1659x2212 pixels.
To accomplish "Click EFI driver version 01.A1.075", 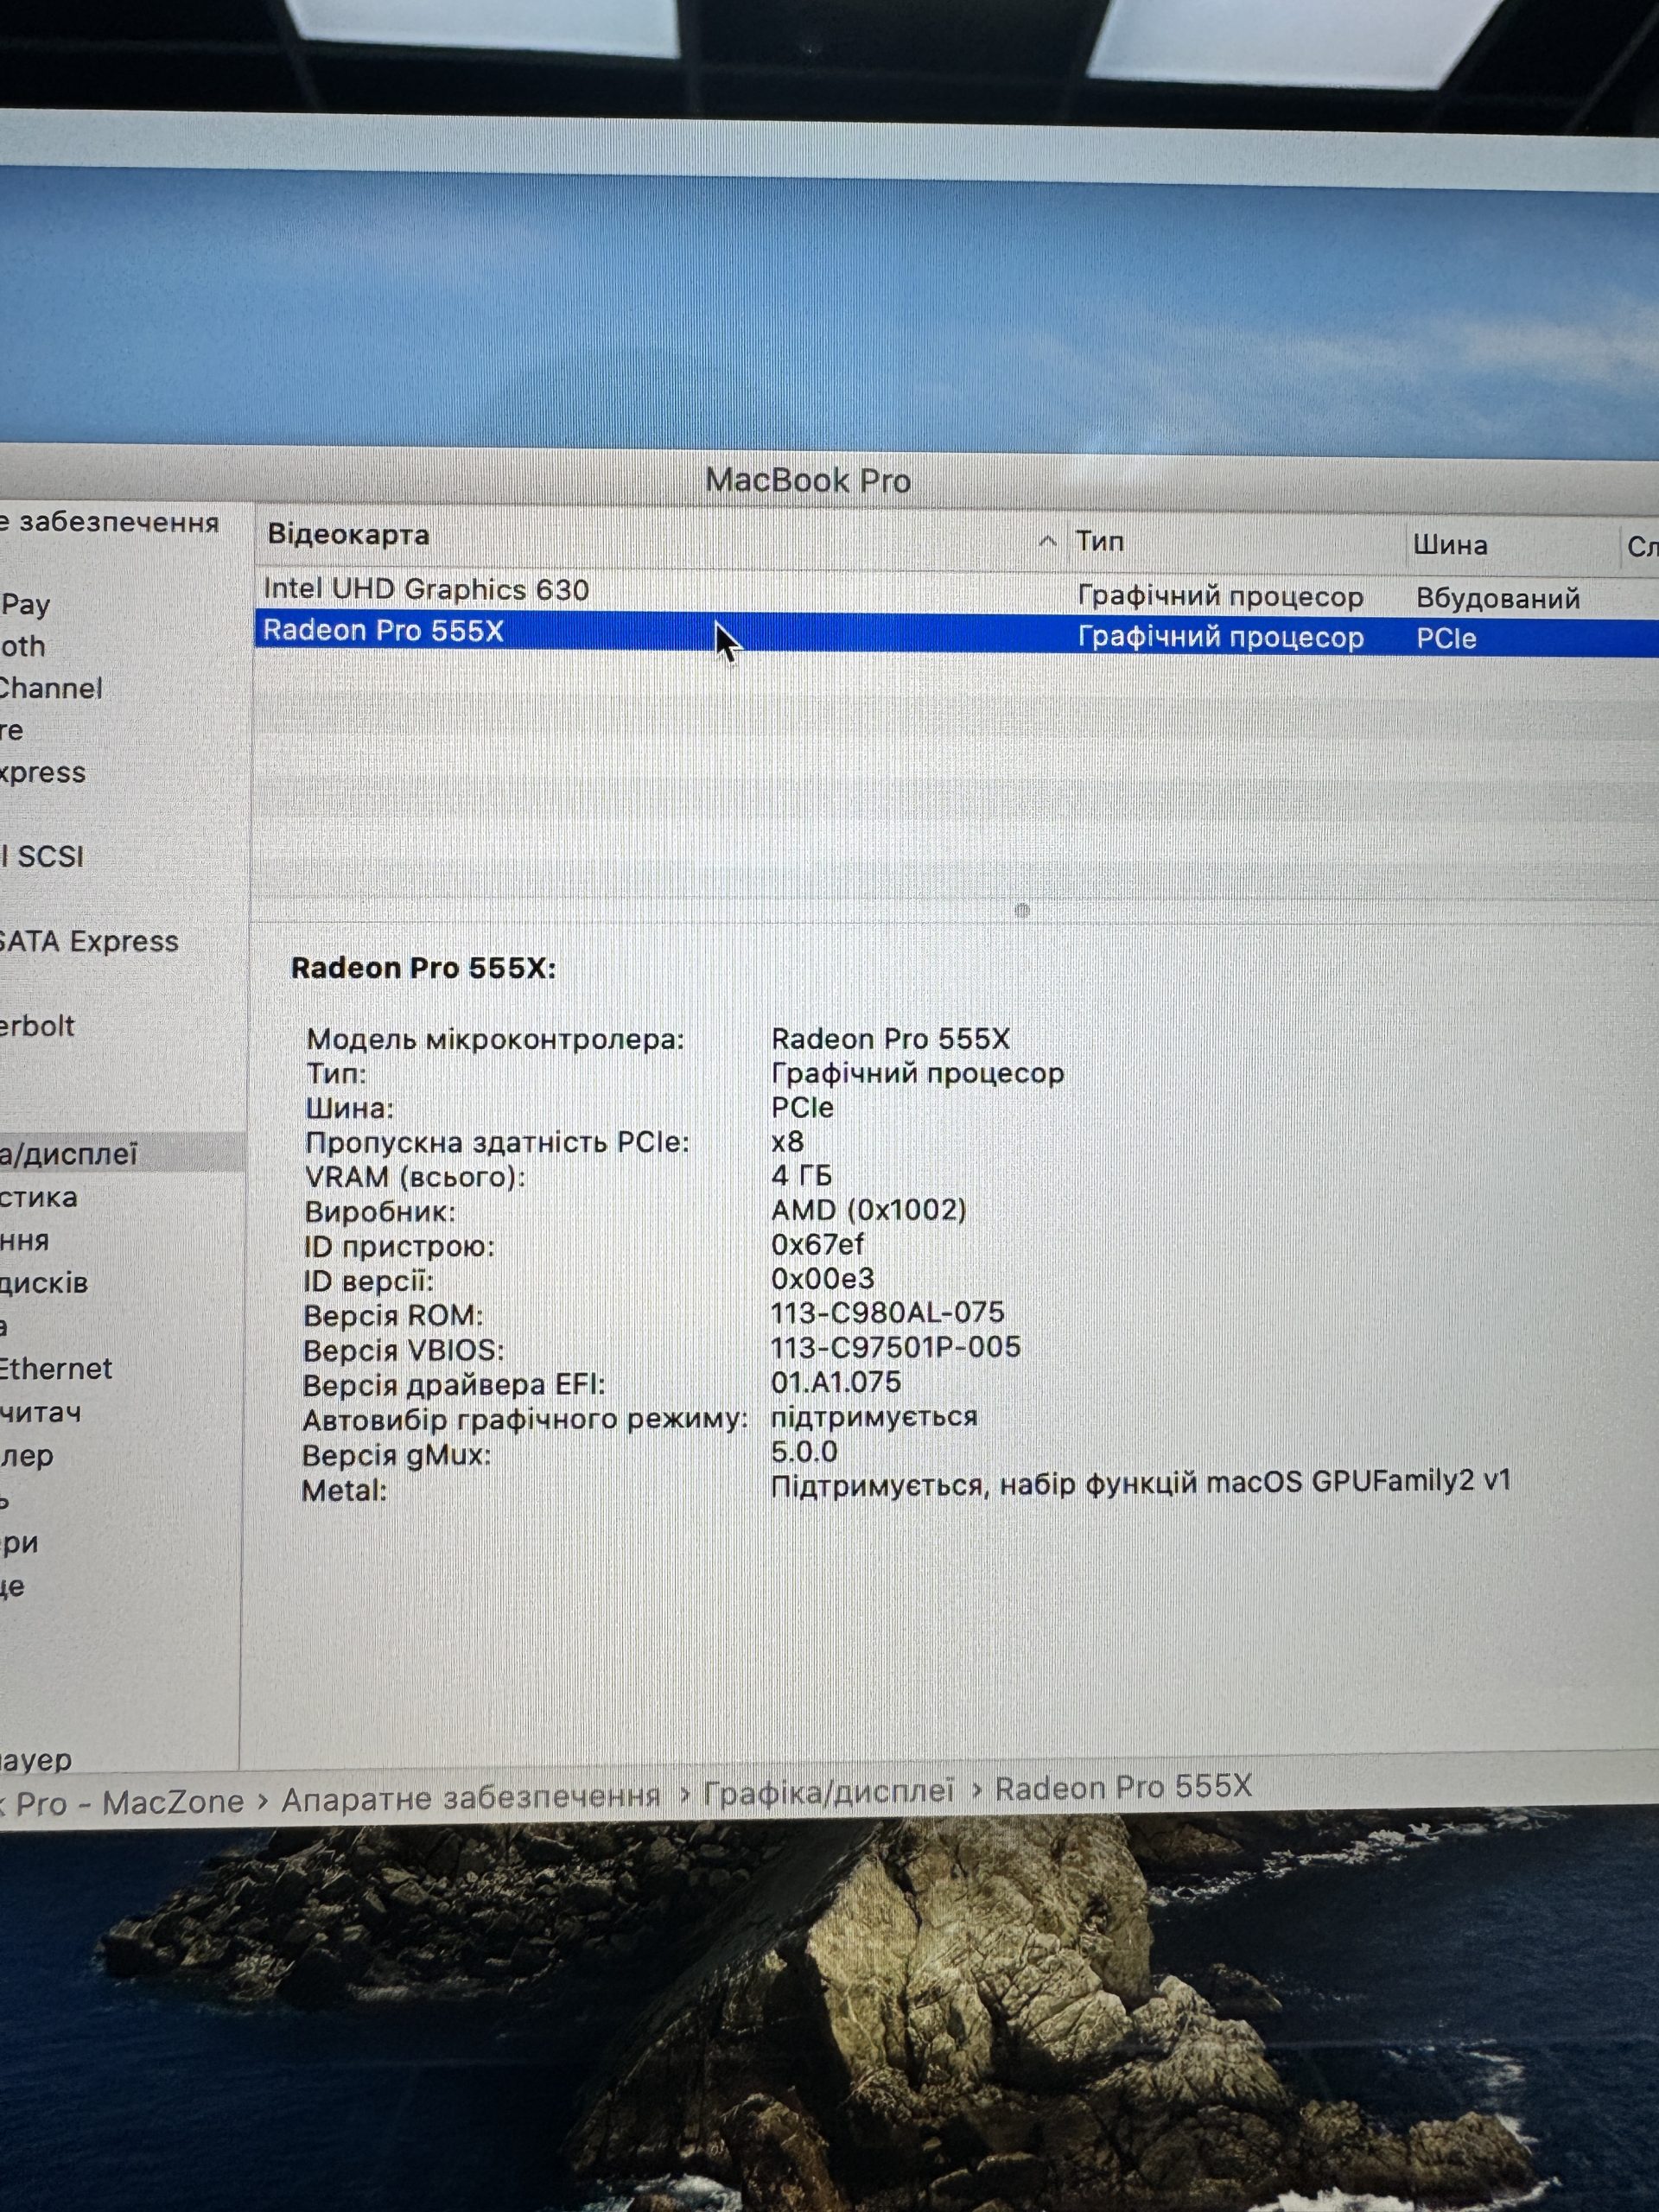I will coord(835,1382).
